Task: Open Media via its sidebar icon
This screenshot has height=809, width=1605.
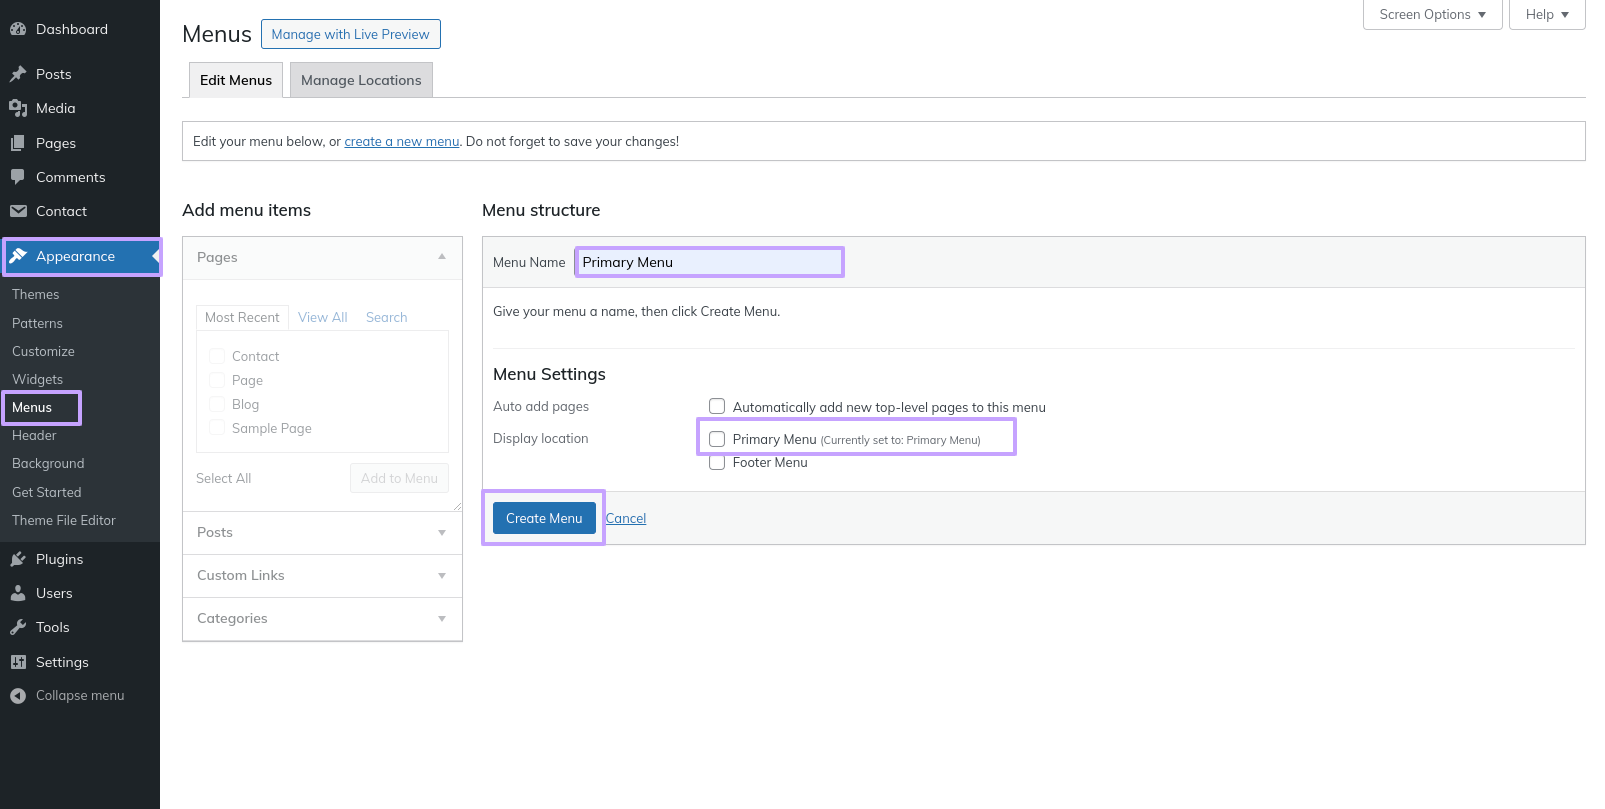Action: point(18,108)
